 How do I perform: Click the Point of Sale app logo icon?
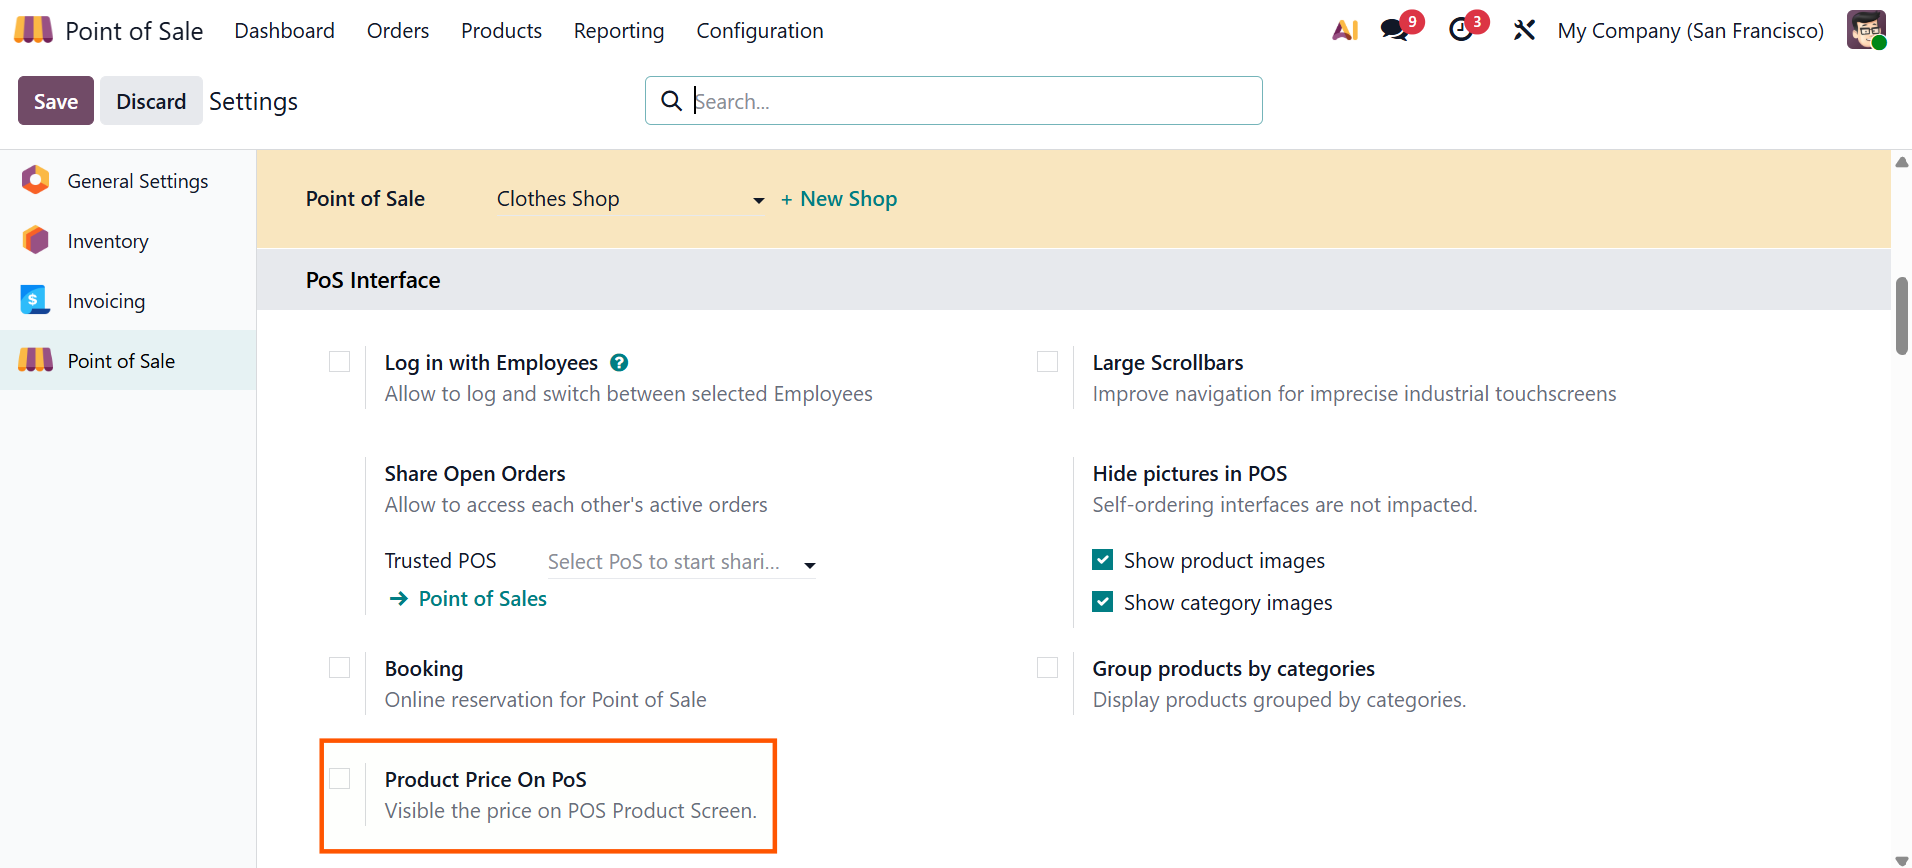[x=33, y=30]
